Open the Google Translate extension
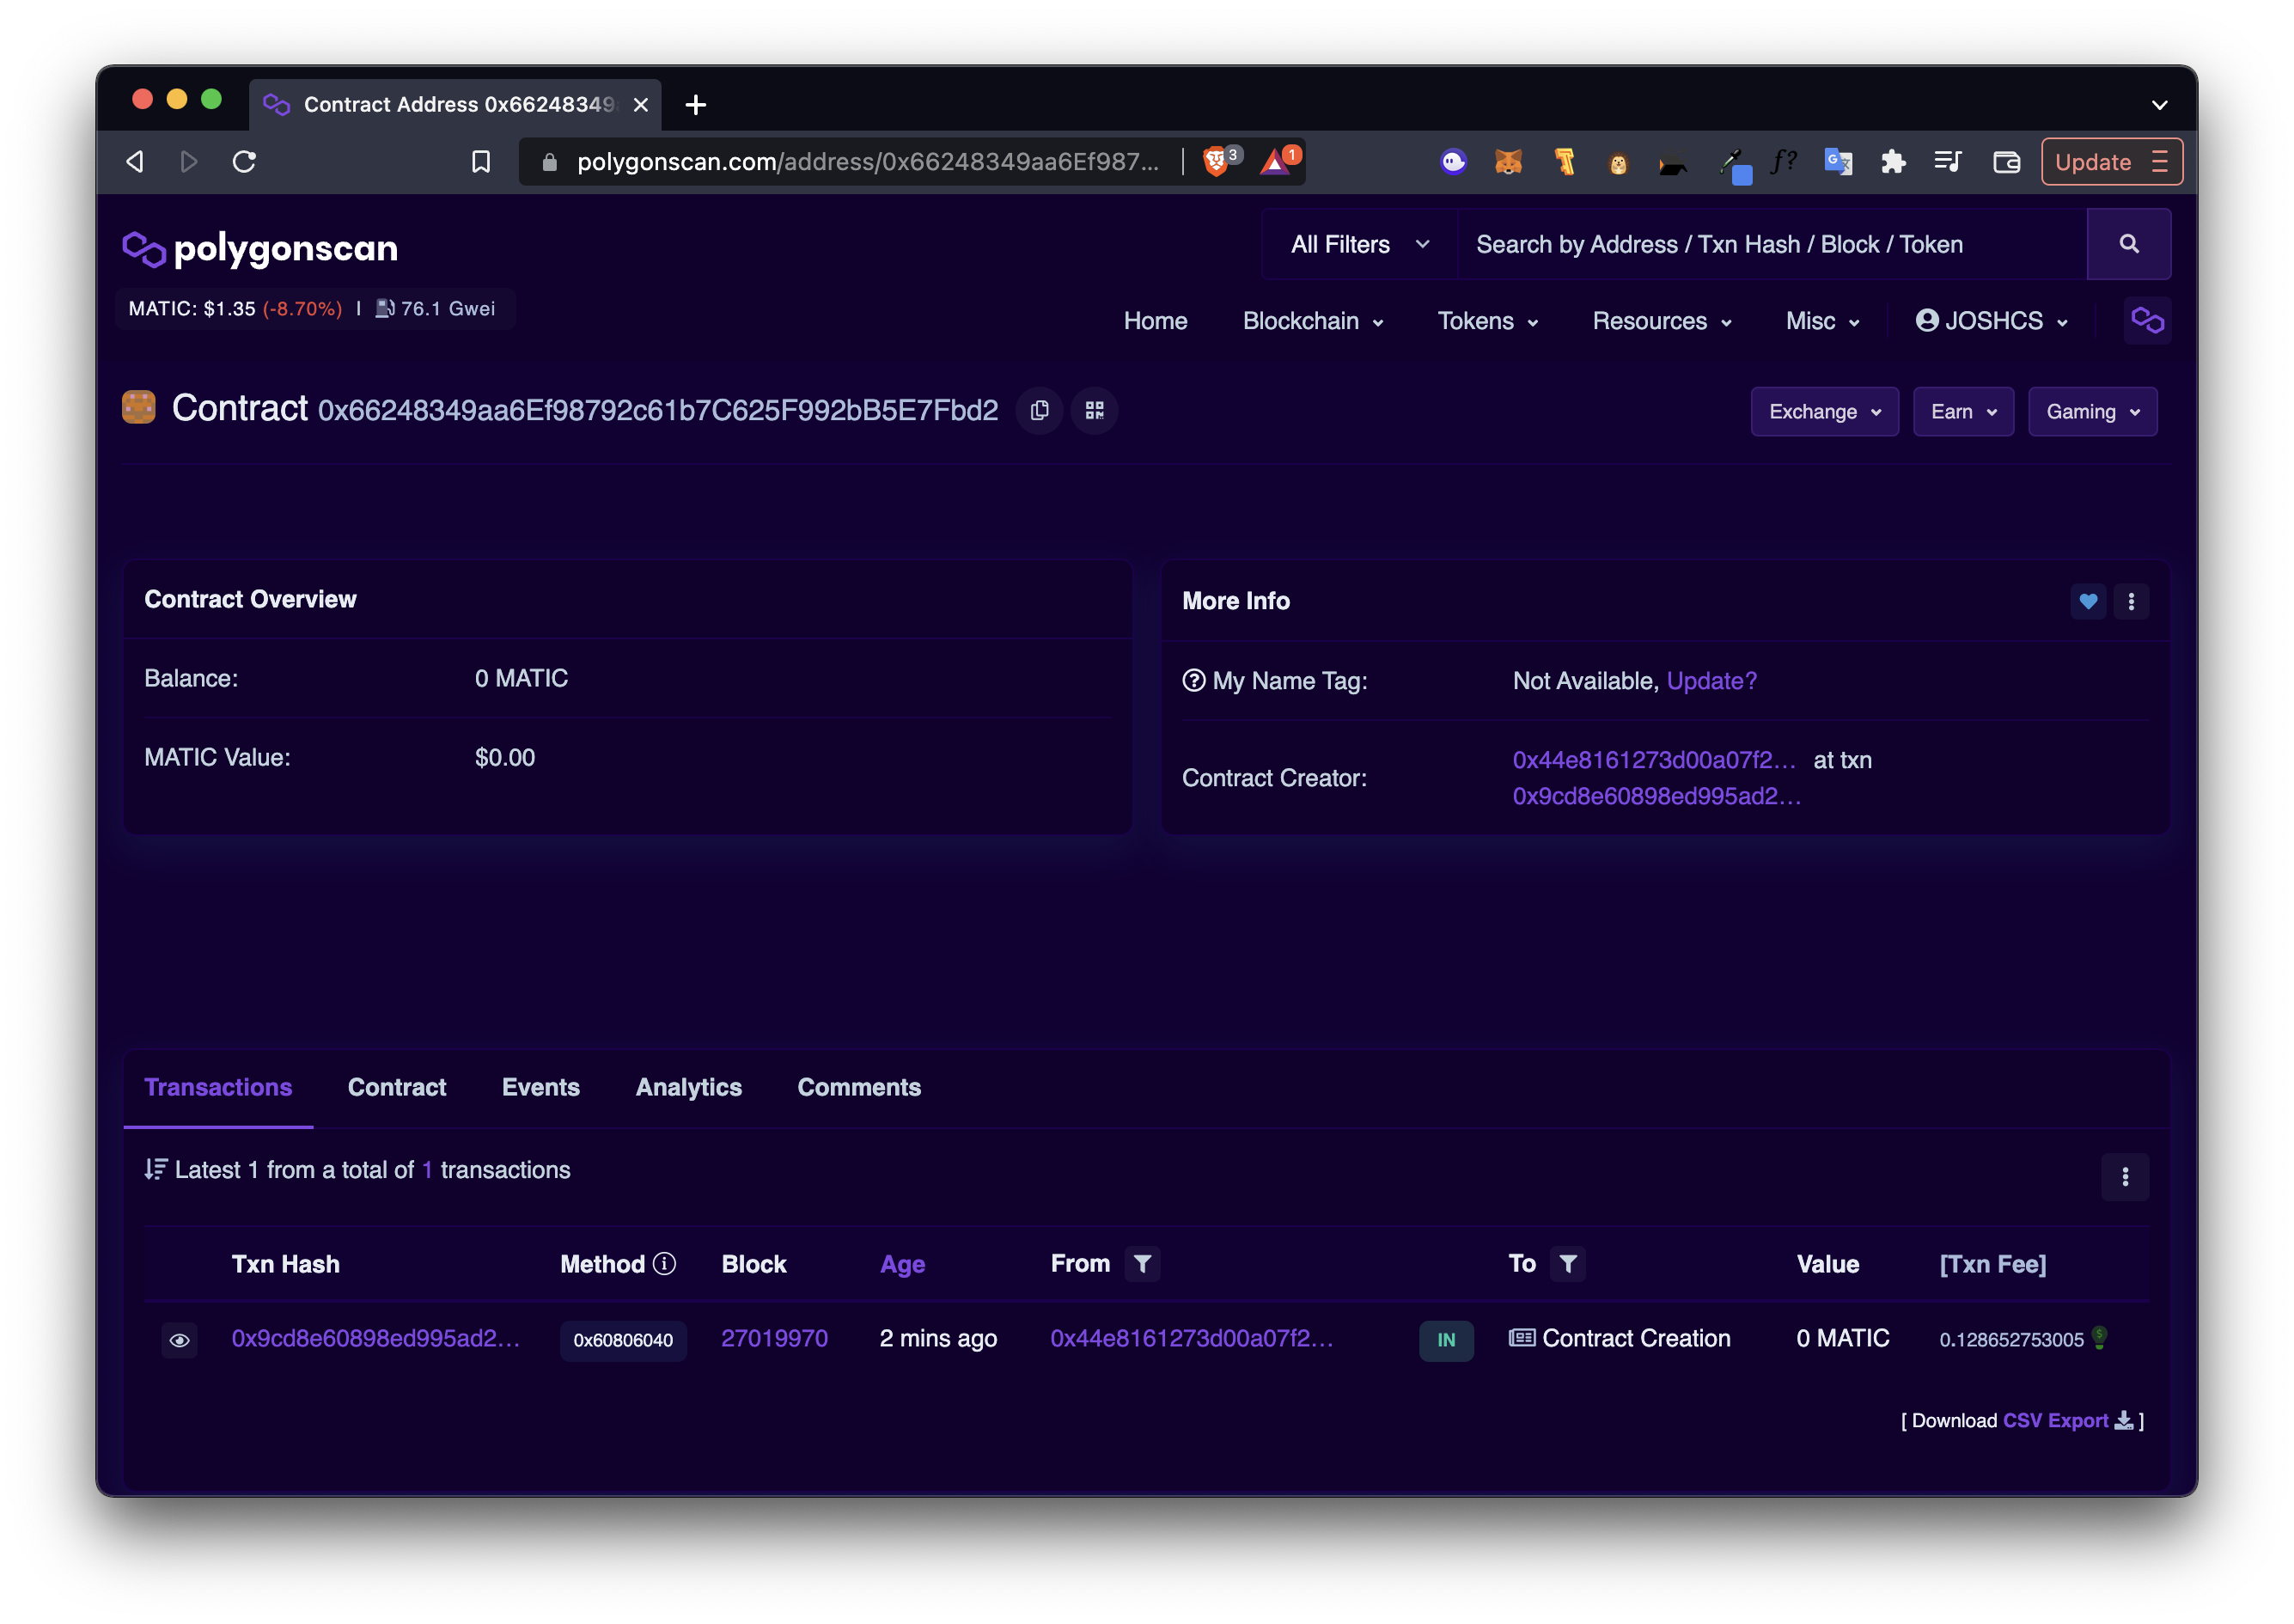The width and height of the screenshot is (2294, 1624). tap(1838, 161)
